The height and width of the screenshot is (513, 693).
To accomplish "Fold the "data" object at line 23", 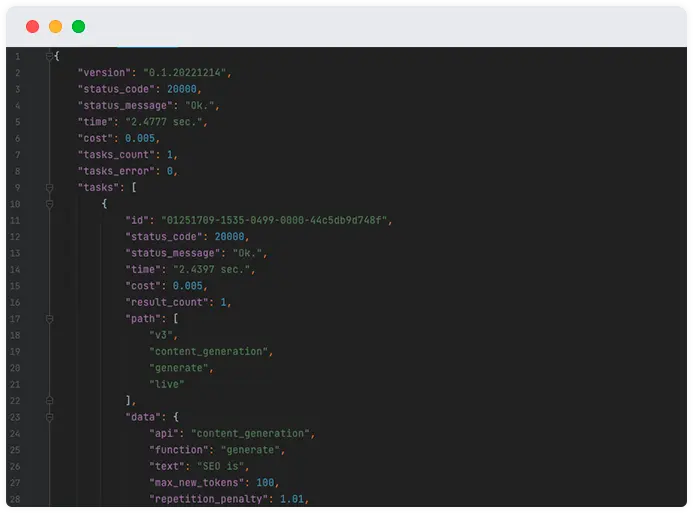I will tap(50, 417).
